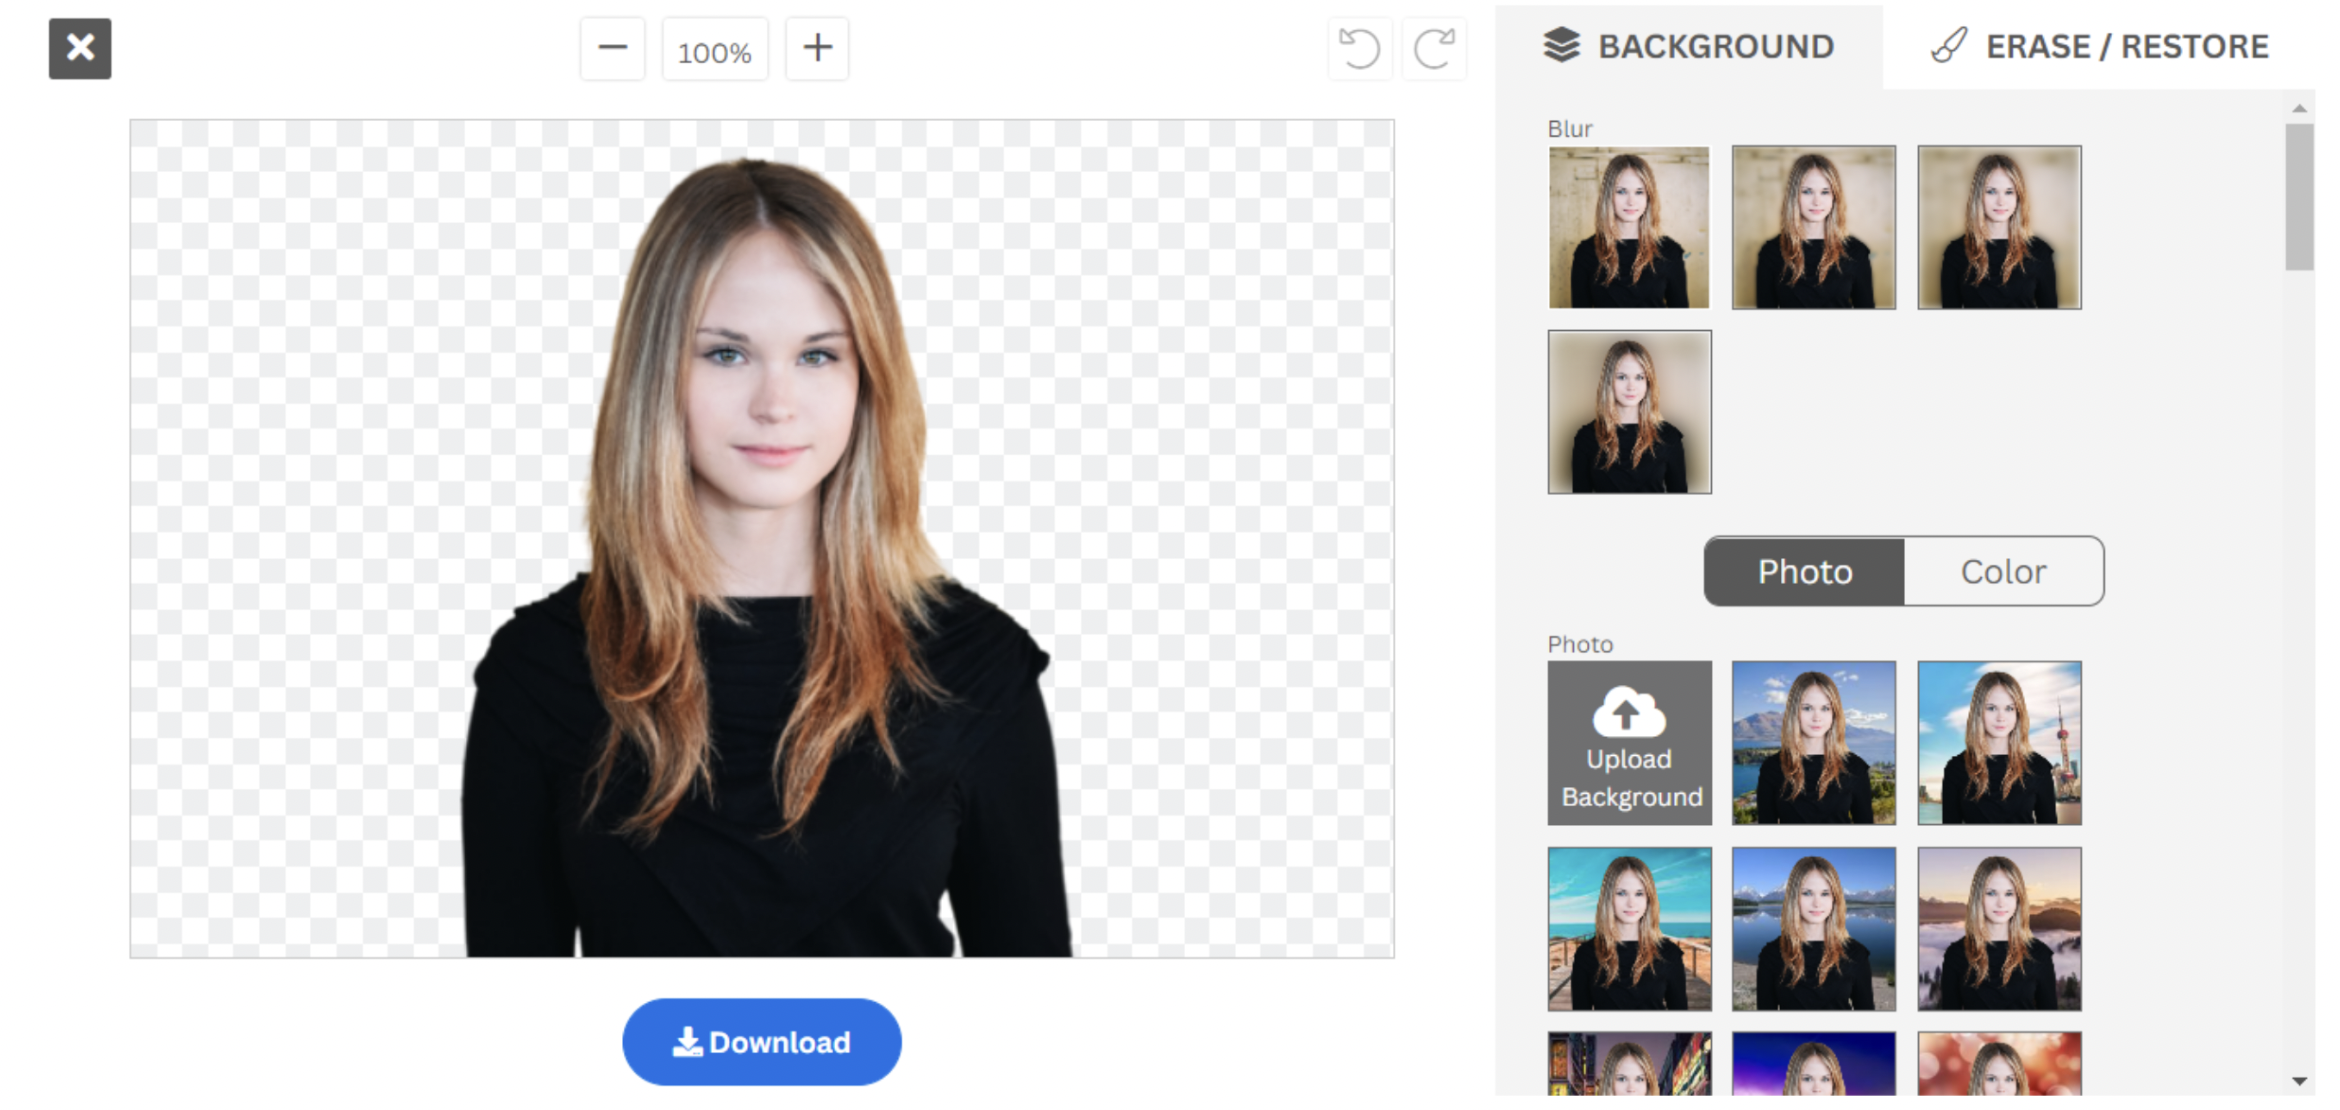Click the 100% zoom level field
Viewport: 2340px width, 1110px height.
point(714,50)
